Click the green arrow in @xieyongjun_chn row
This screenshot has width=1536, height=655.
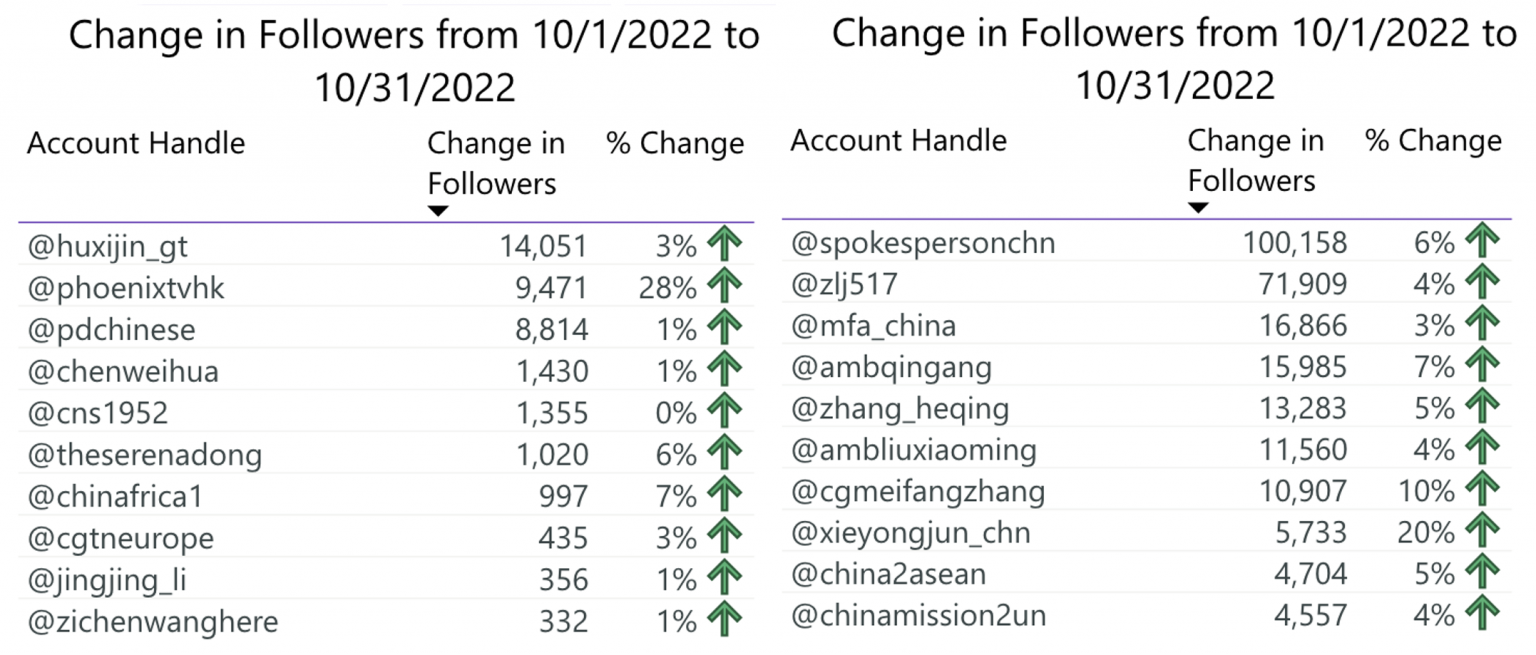tap(1482, 533)
